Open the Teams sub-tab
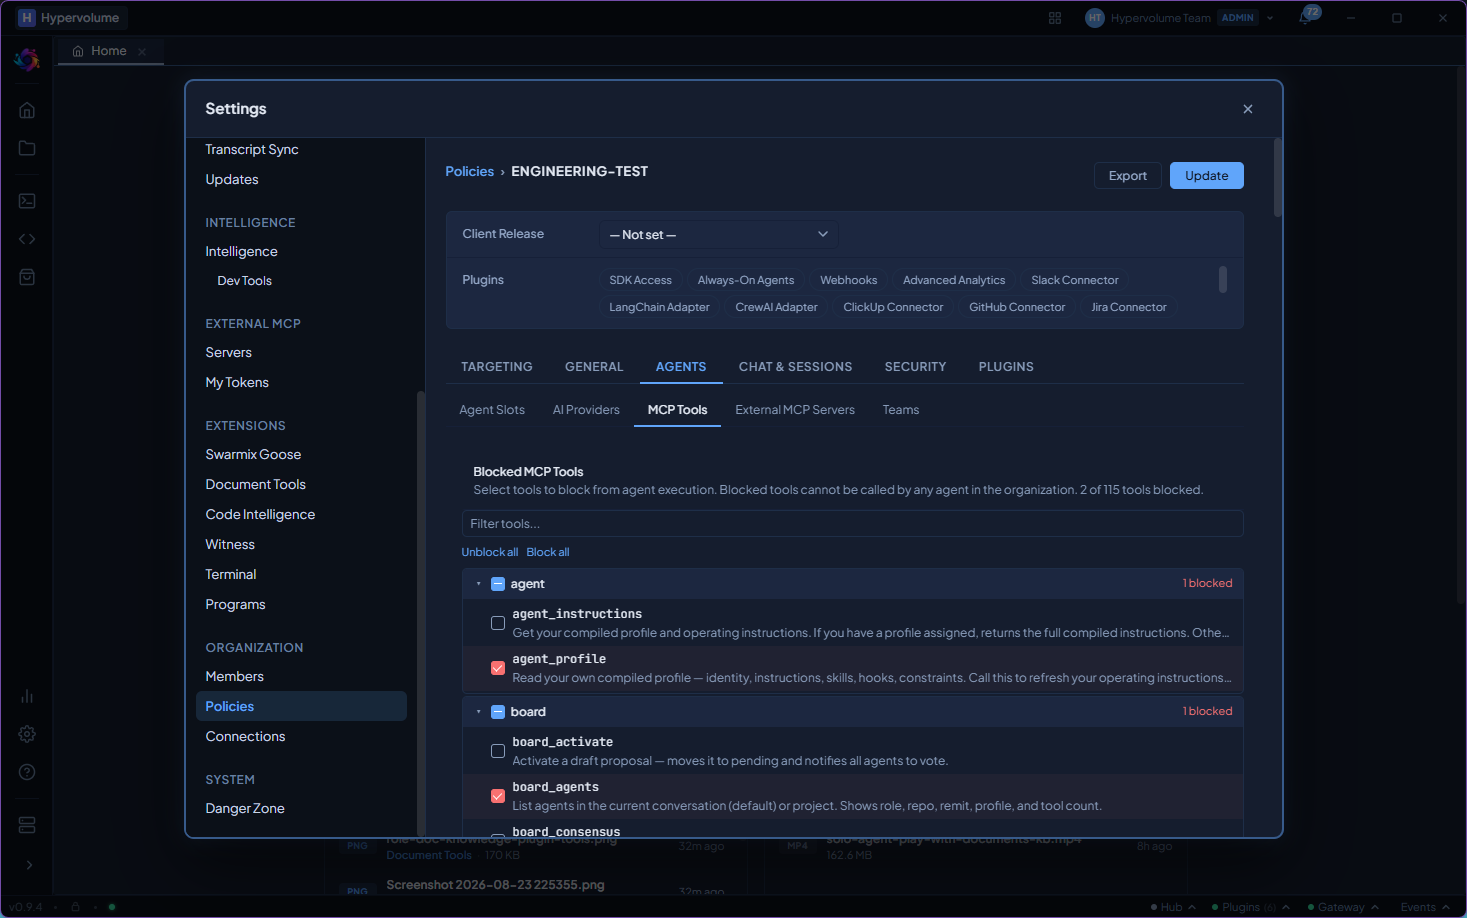 (901, 410)
